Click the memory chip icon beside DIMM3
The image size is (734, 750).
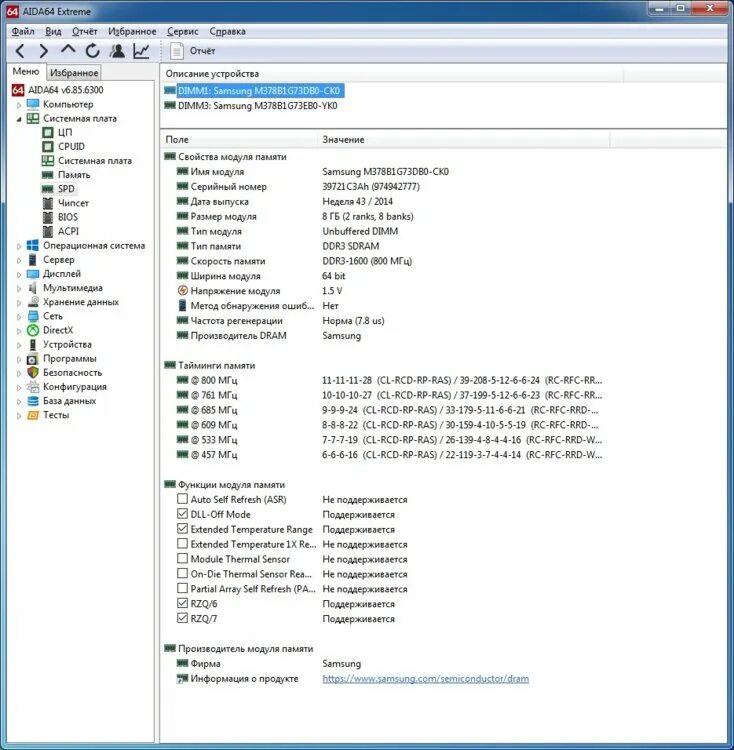click(170, 105)
